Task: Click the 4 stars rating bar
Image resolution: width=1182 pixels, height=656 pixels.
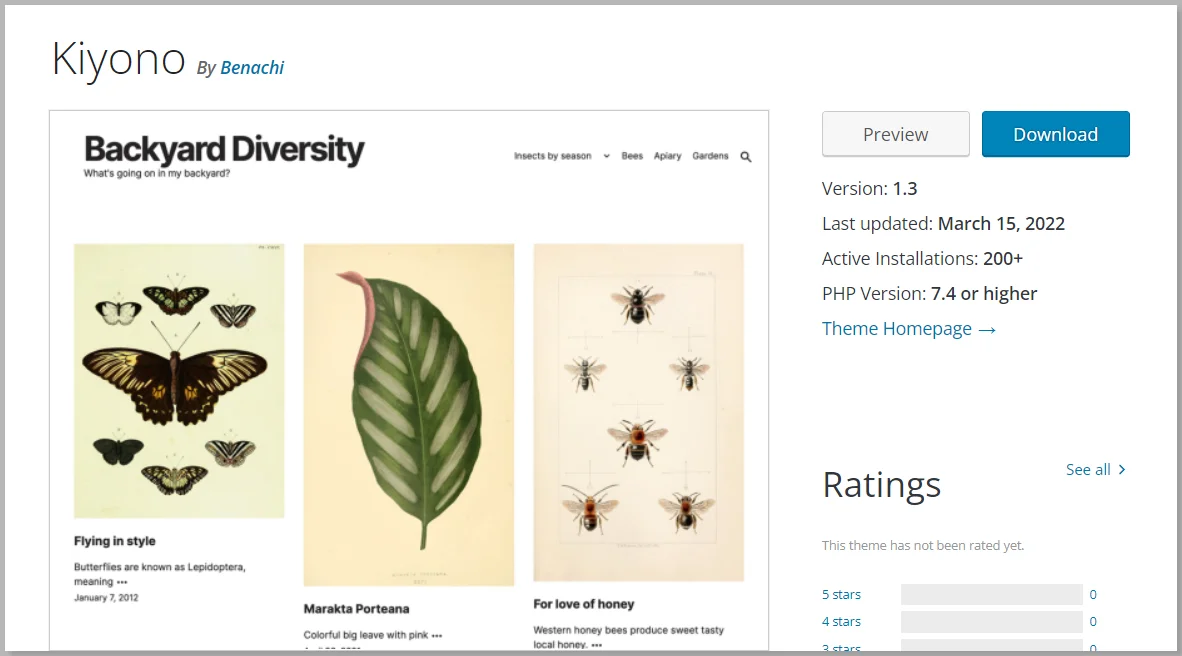Action: [991, 621]
